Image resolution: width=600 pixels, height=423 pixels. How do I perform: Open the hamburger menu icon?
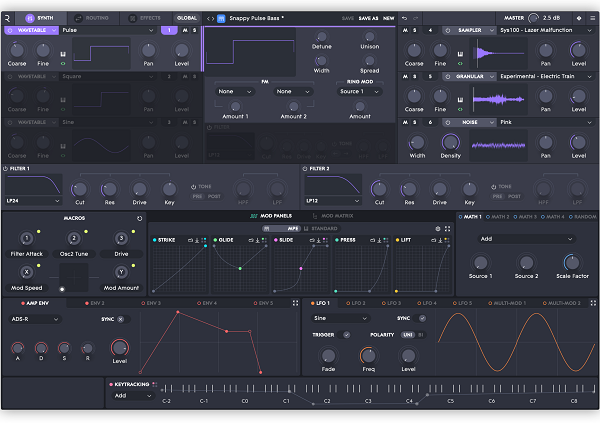click(592, 18)
